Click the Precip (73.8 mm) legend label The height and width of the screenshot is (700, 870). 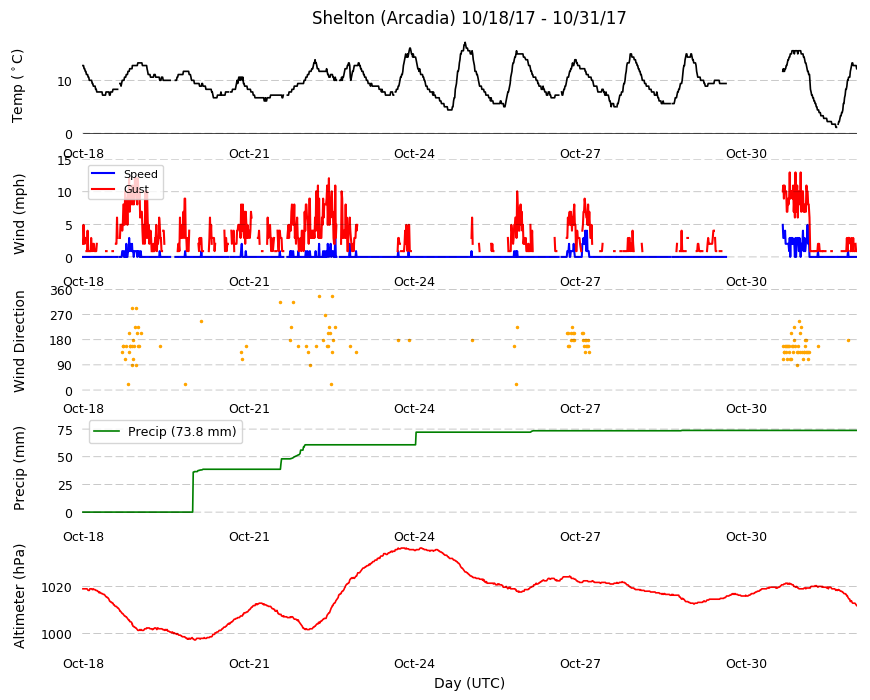[182, 432]
